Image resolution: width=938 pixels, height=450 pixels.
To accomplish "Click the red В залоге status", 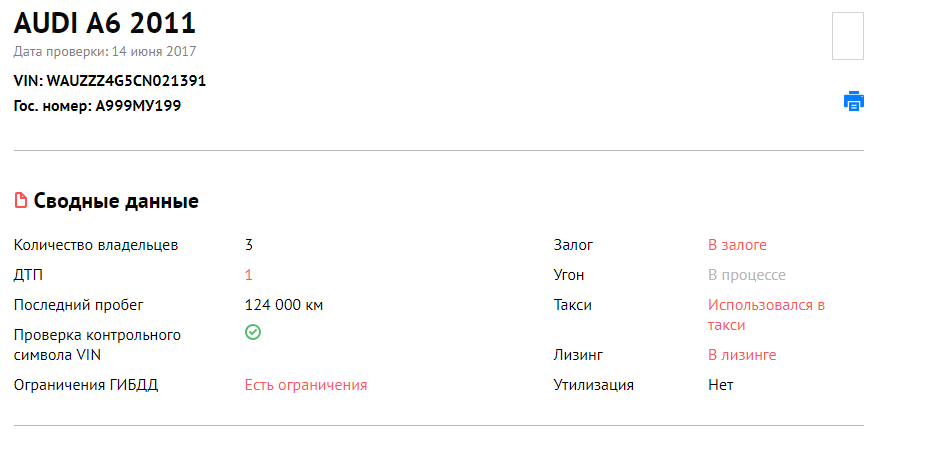I will (x=737, y=245).
